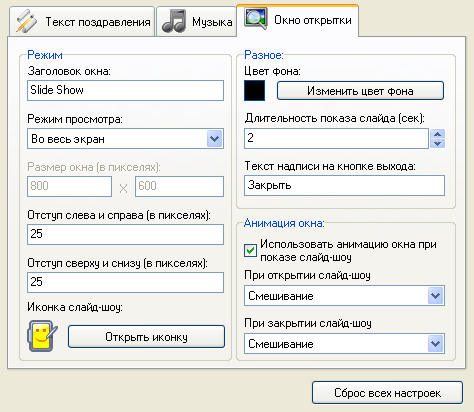Click the Заголовок окна field with Slide Show
Viewport: 474px width, 412px height.
pyautogui.click(x=125, y=90)
